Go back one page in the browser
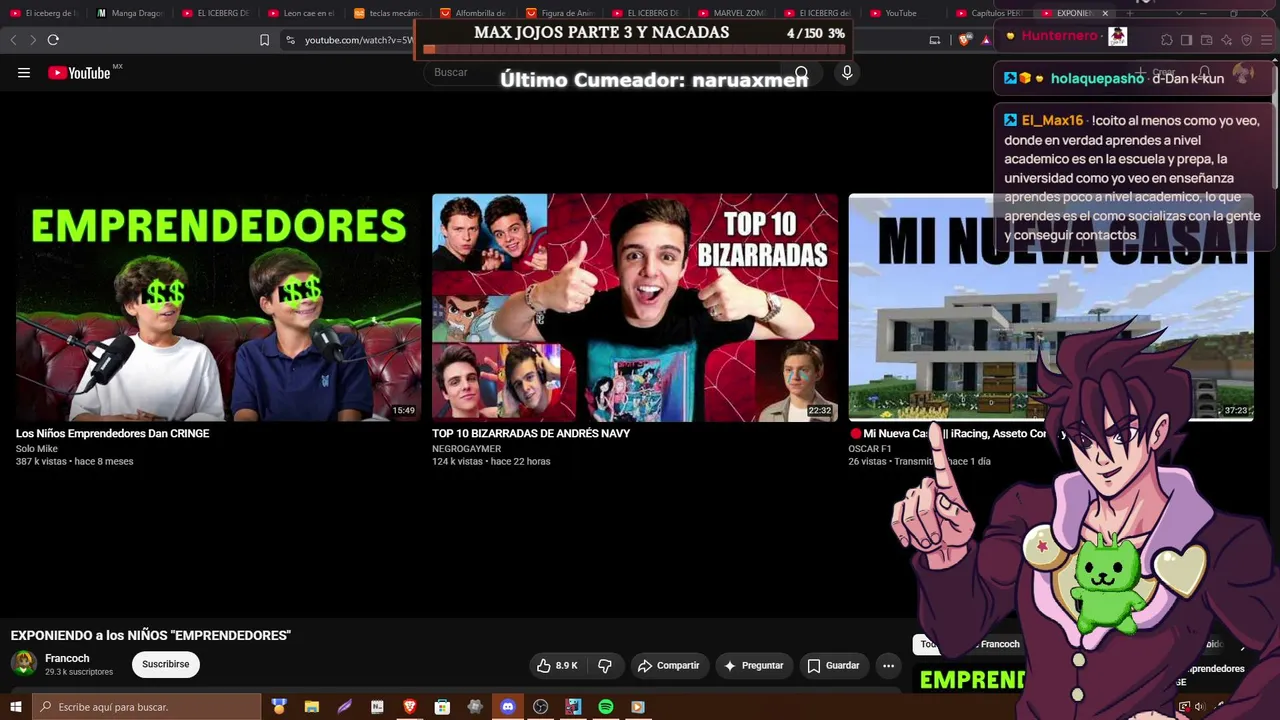The width and height of the screenshot is (1280, 720). pyautogui.click(x=13, y=40)
